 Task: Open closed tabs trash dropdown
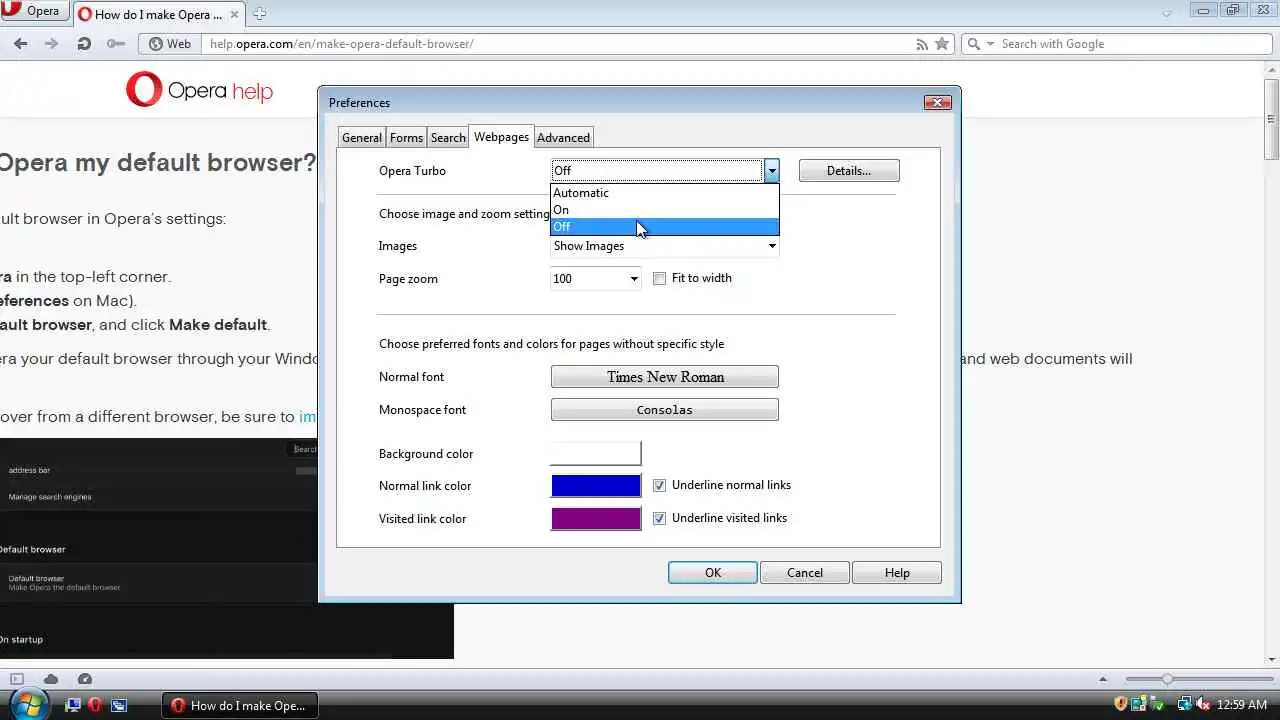click(x=1167, y=13)
